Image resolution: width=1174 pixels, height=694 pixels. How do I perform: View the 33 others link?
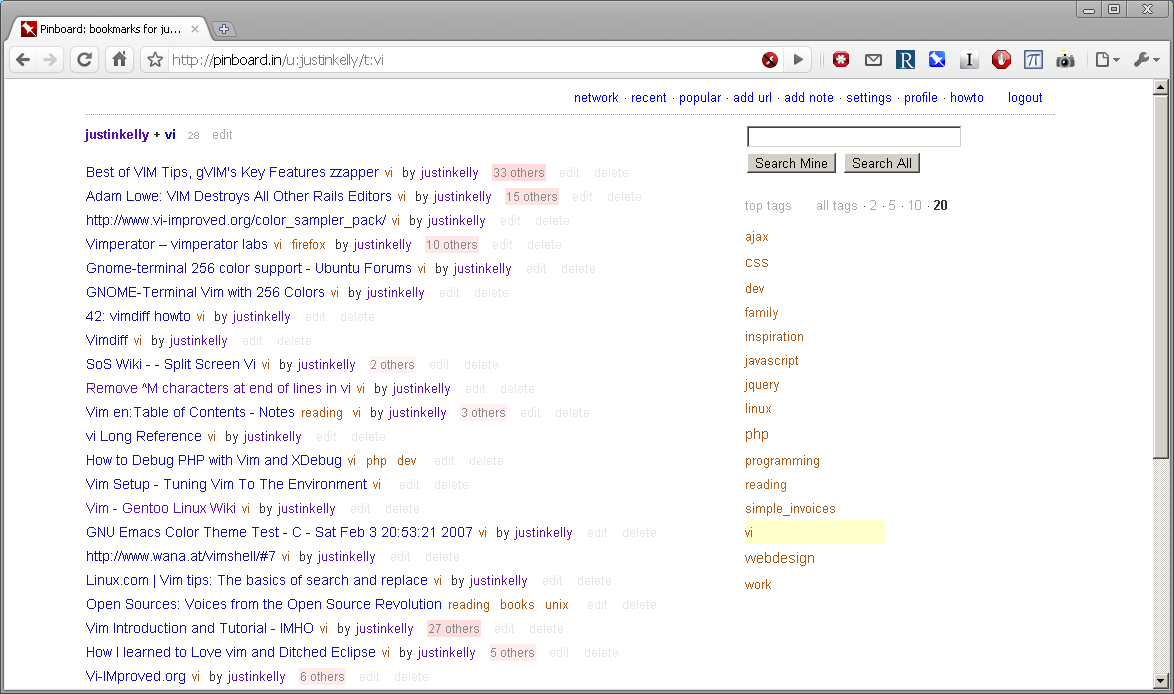519,173
